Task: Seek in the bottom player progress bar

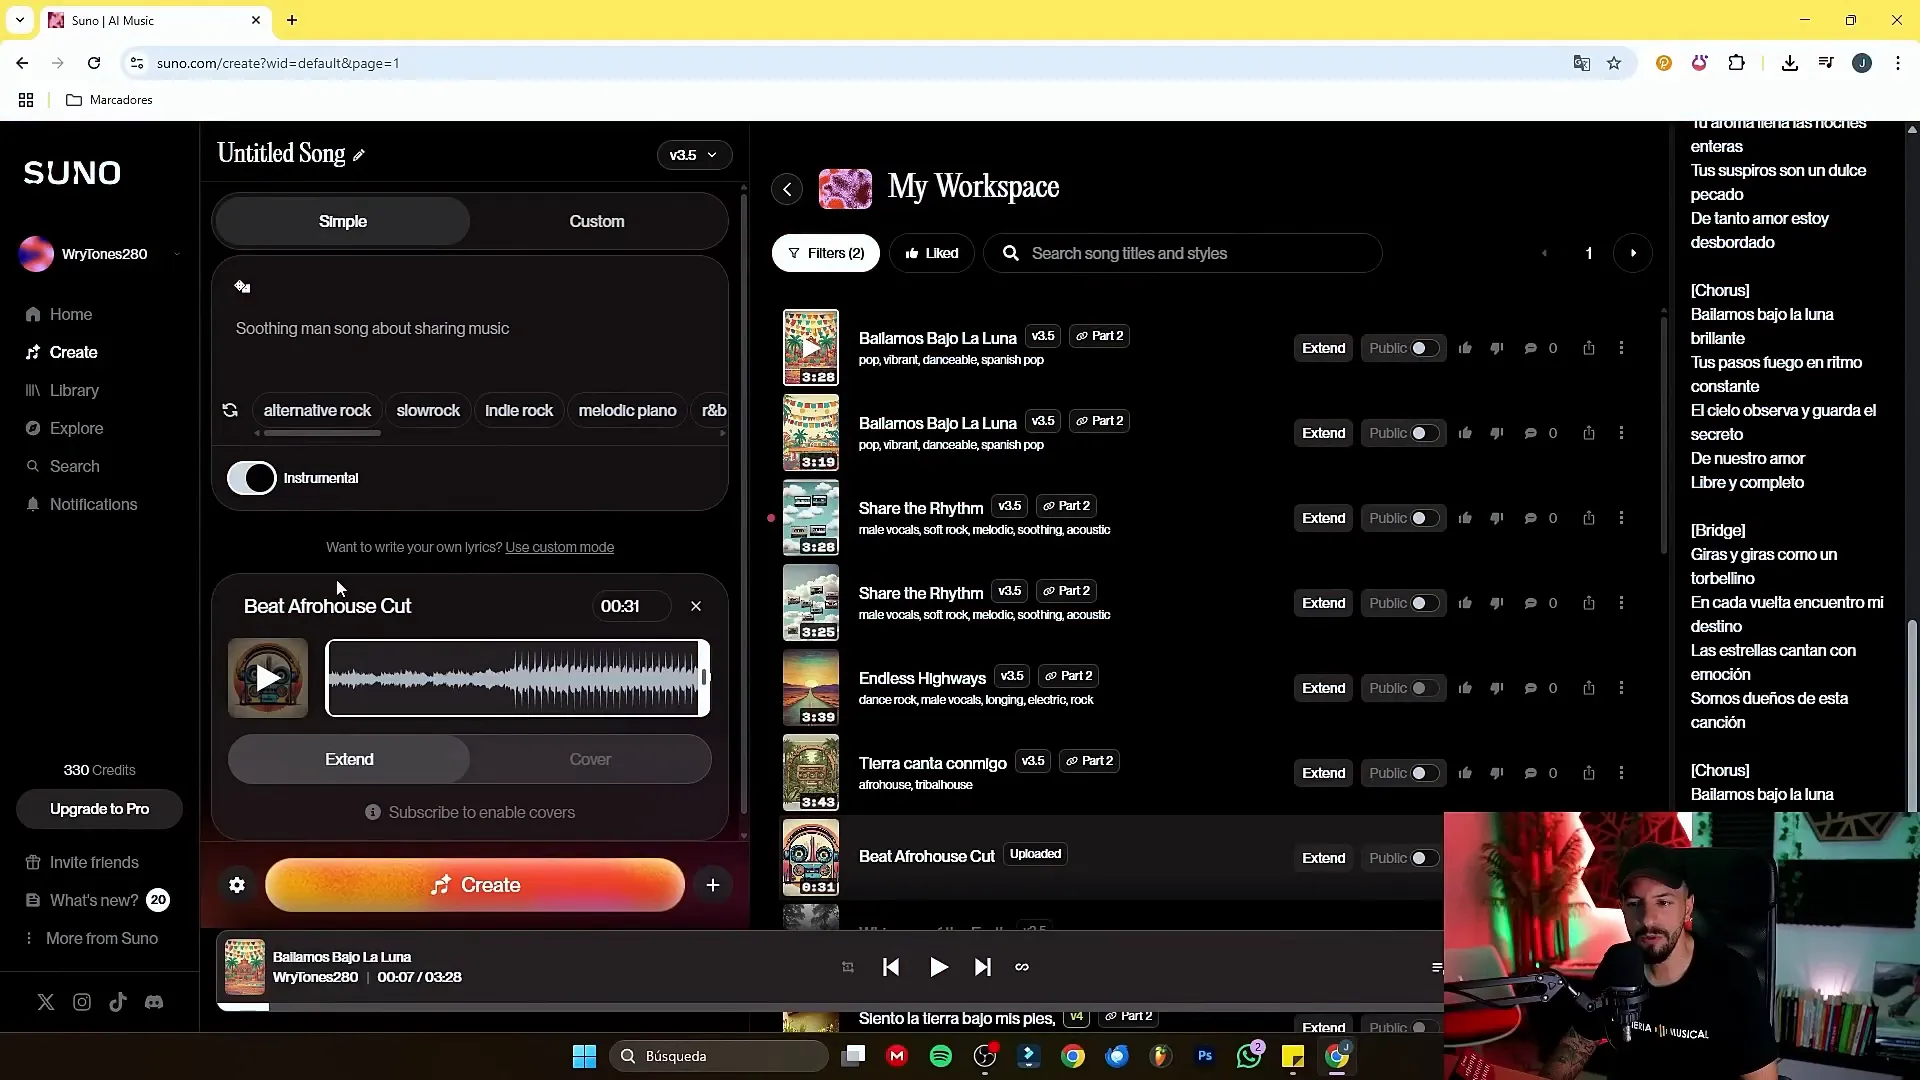Action: [830, 1007]
